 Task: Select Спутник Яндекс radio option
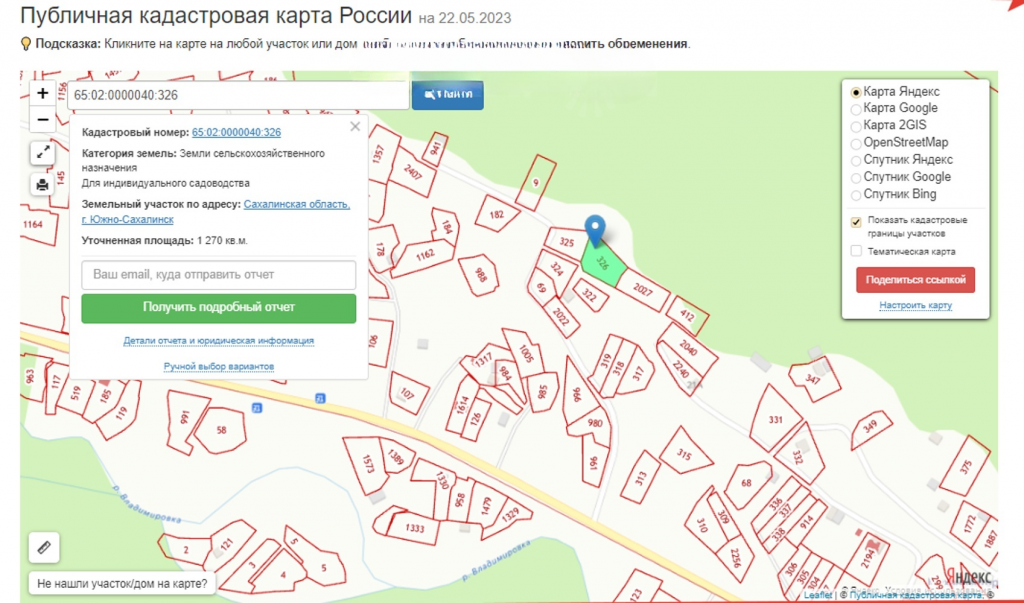point(856,161)
